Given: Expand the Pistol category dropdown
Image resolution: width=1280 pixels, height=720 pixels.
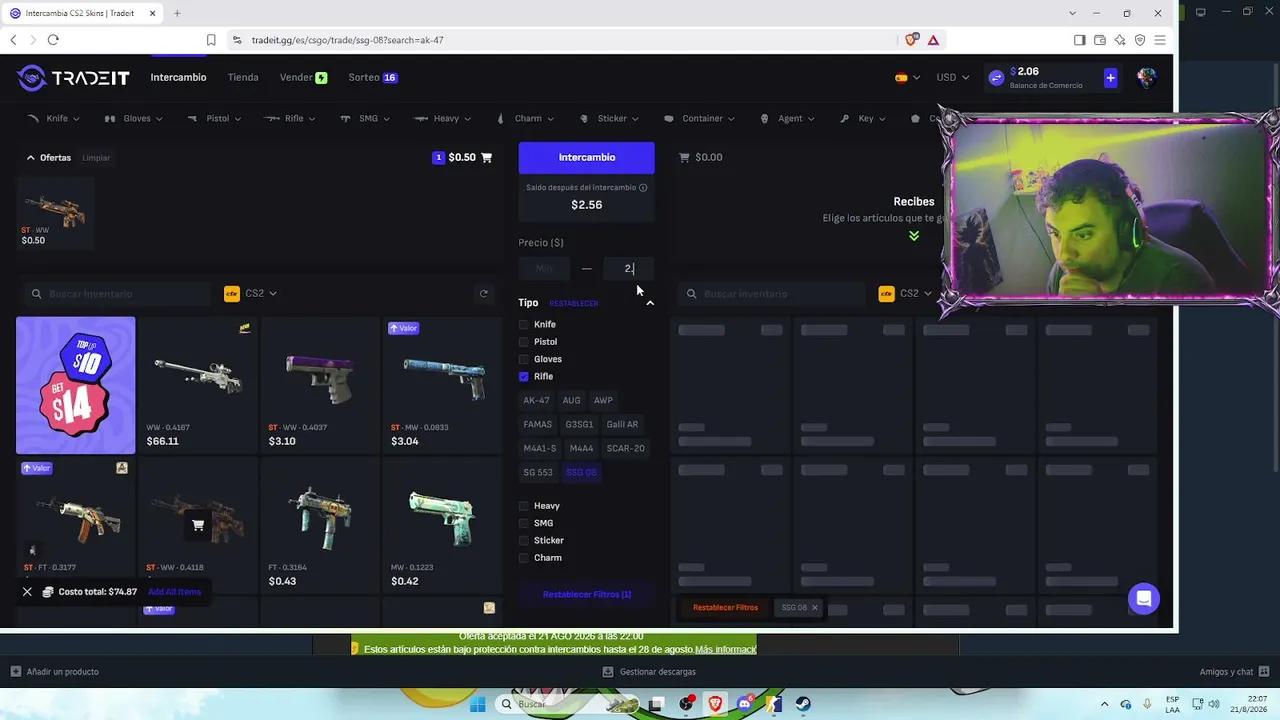Looking at the screenshot, I should (214, 118).
